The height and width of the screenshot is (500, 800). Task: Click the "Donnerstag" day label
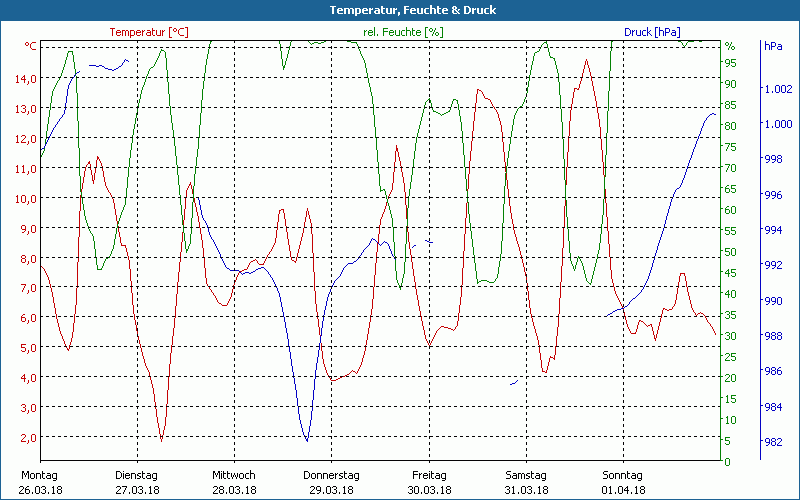coord(331,475)
